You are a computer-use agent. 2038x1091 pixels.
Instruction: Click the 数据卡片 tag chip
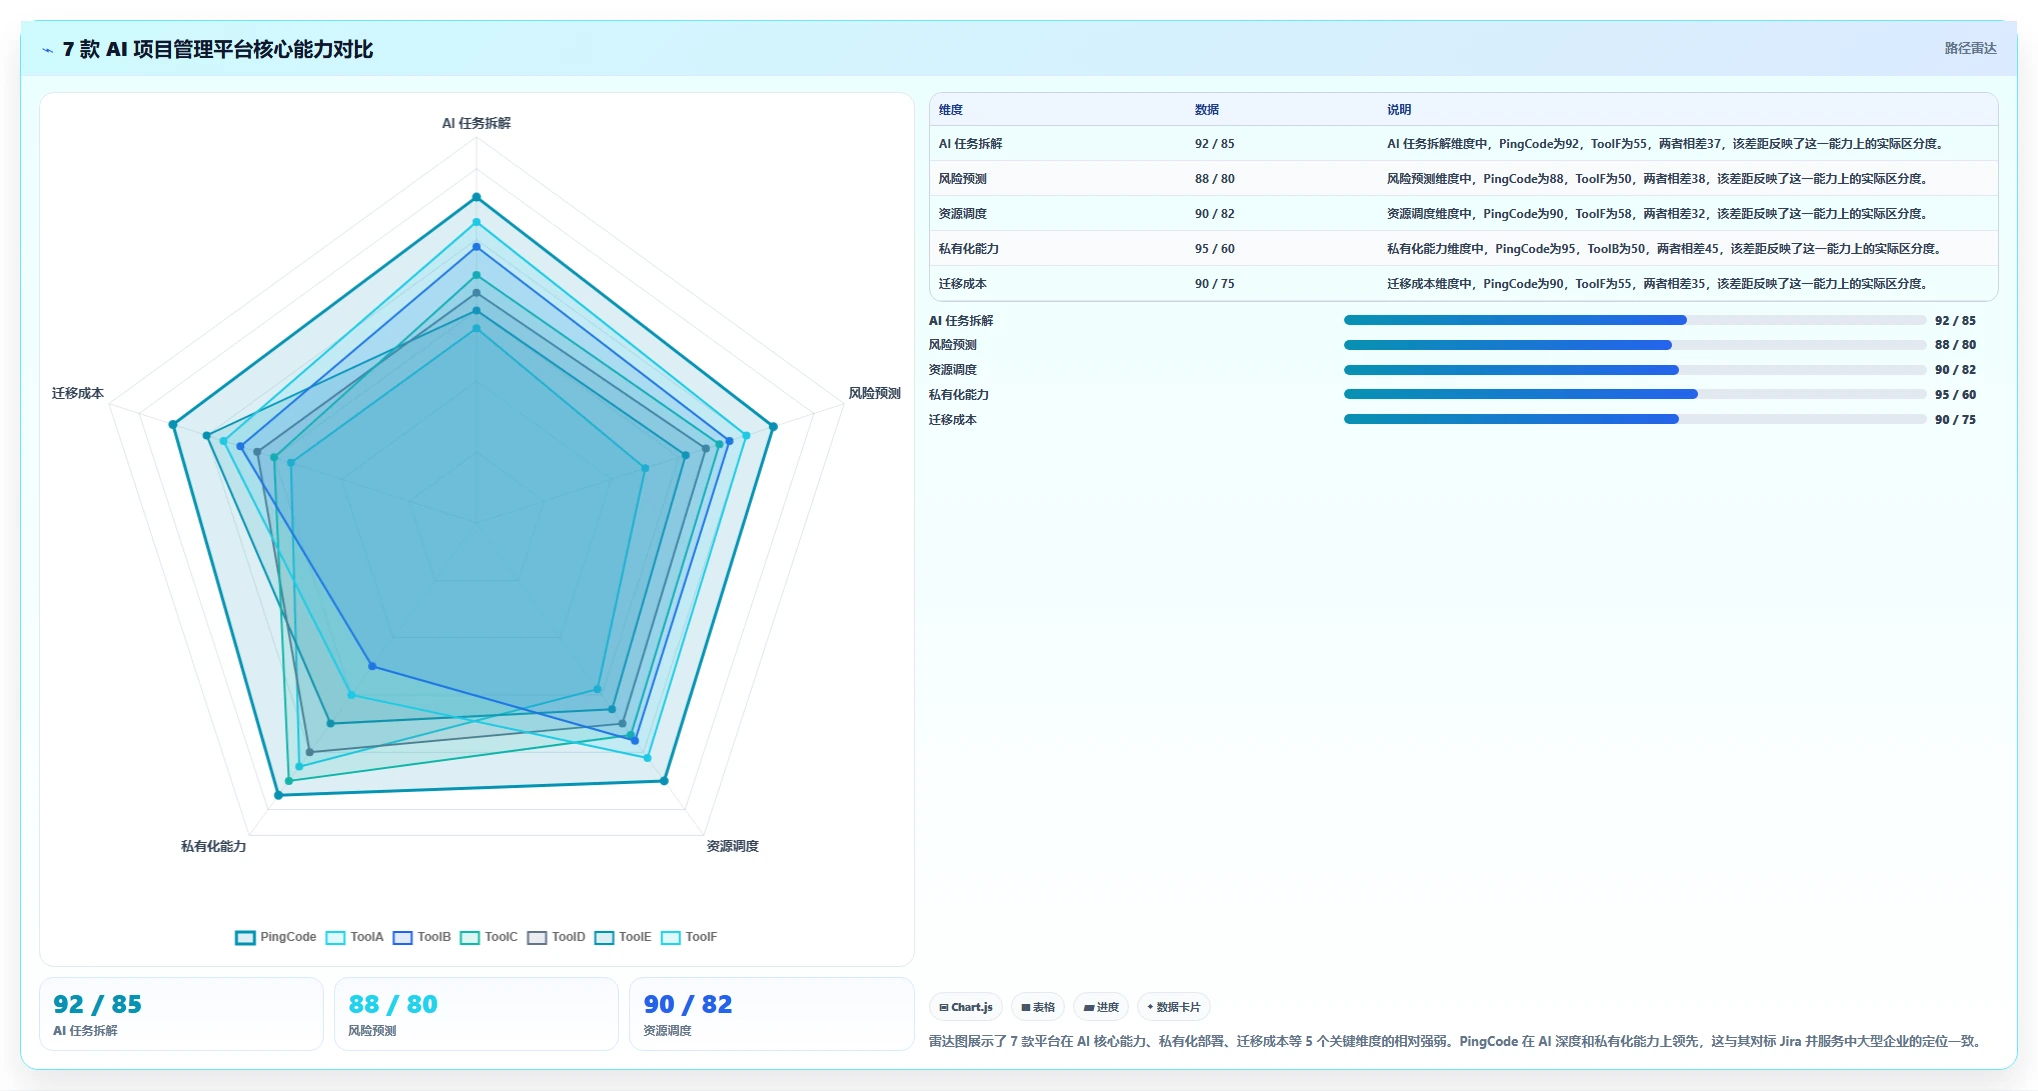[1174, 1007]
